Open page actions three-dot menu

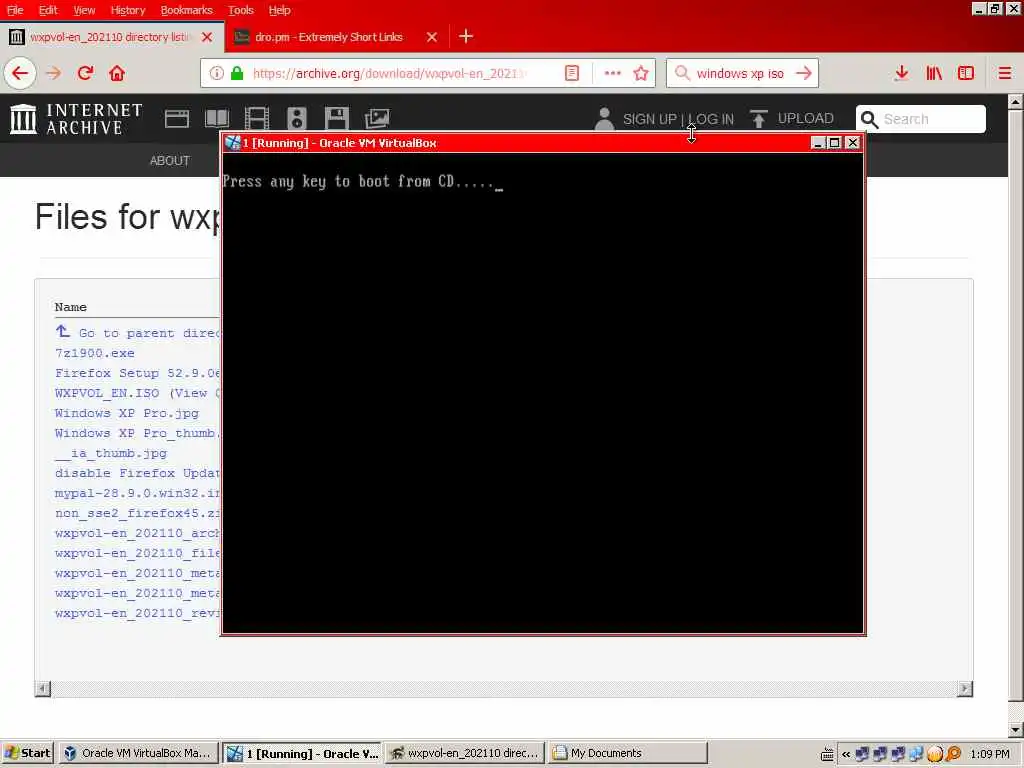[612, 73]
